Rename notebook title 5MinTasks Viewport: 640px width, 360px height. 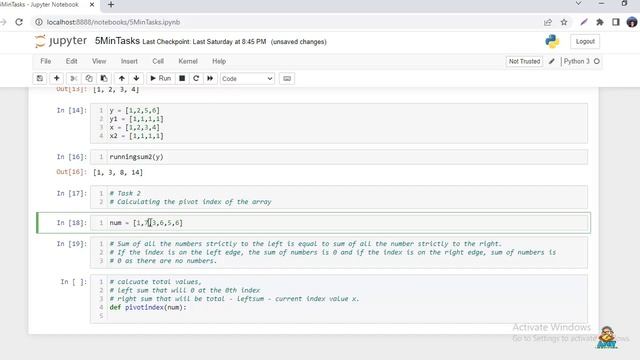coord(118,41)
